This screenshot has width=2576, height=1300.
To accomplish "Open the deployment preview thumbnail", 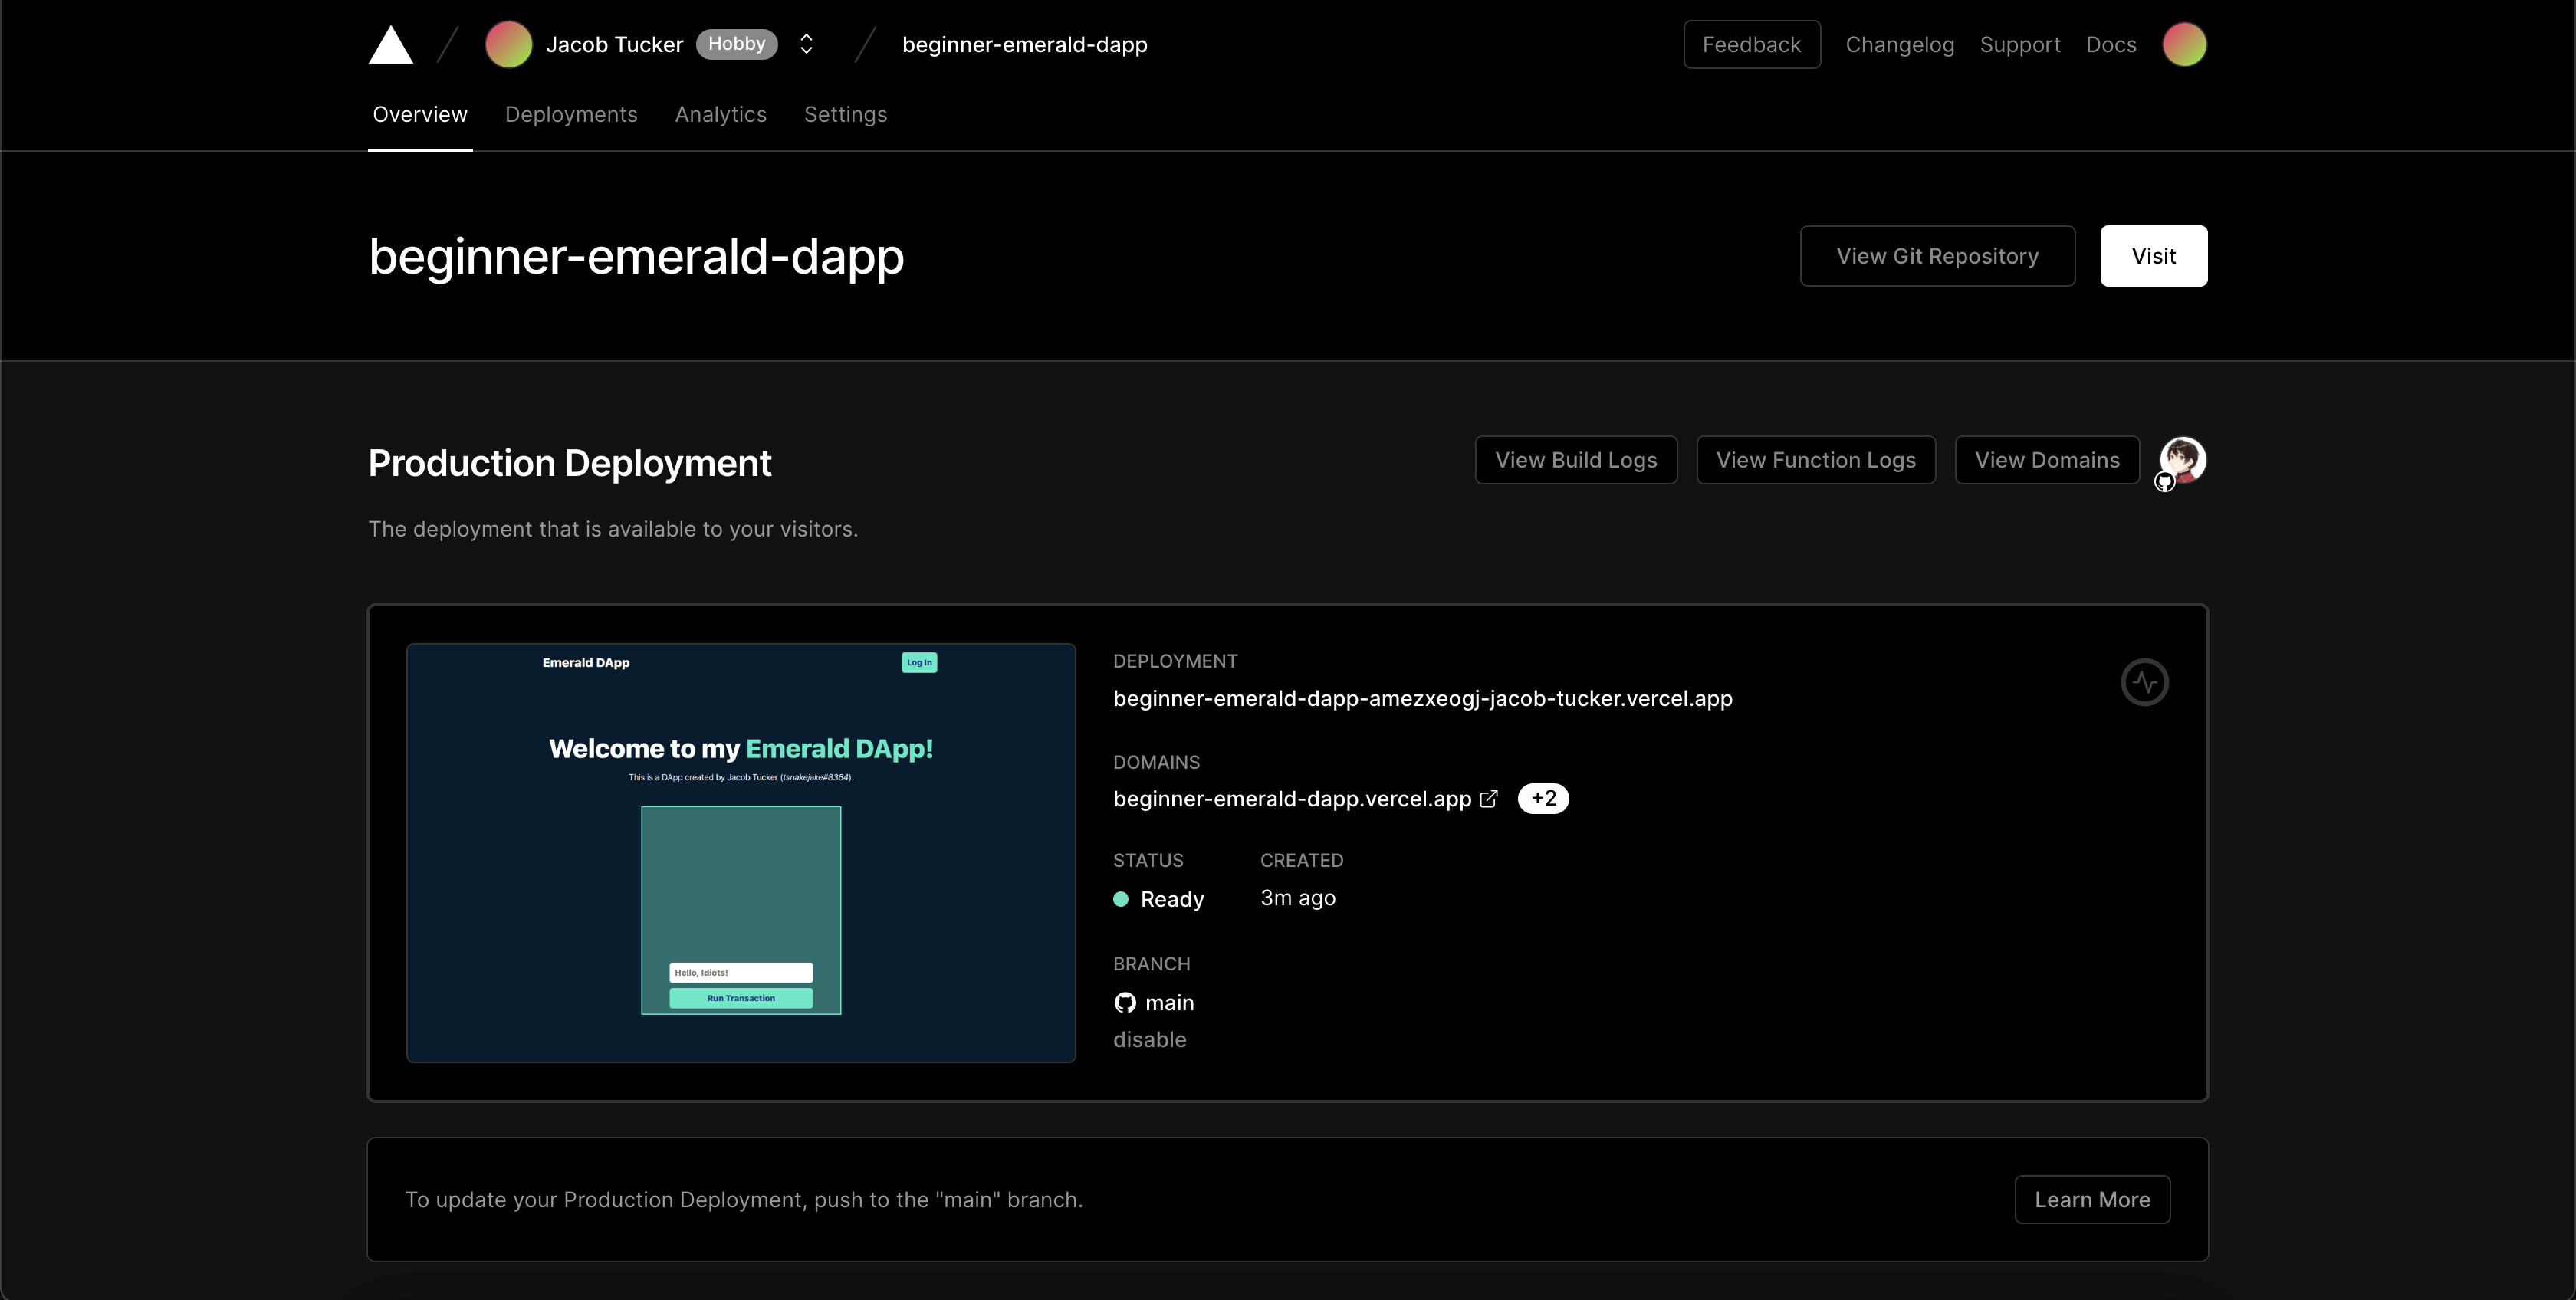I will pyautogui.click(x=741, y=853).
